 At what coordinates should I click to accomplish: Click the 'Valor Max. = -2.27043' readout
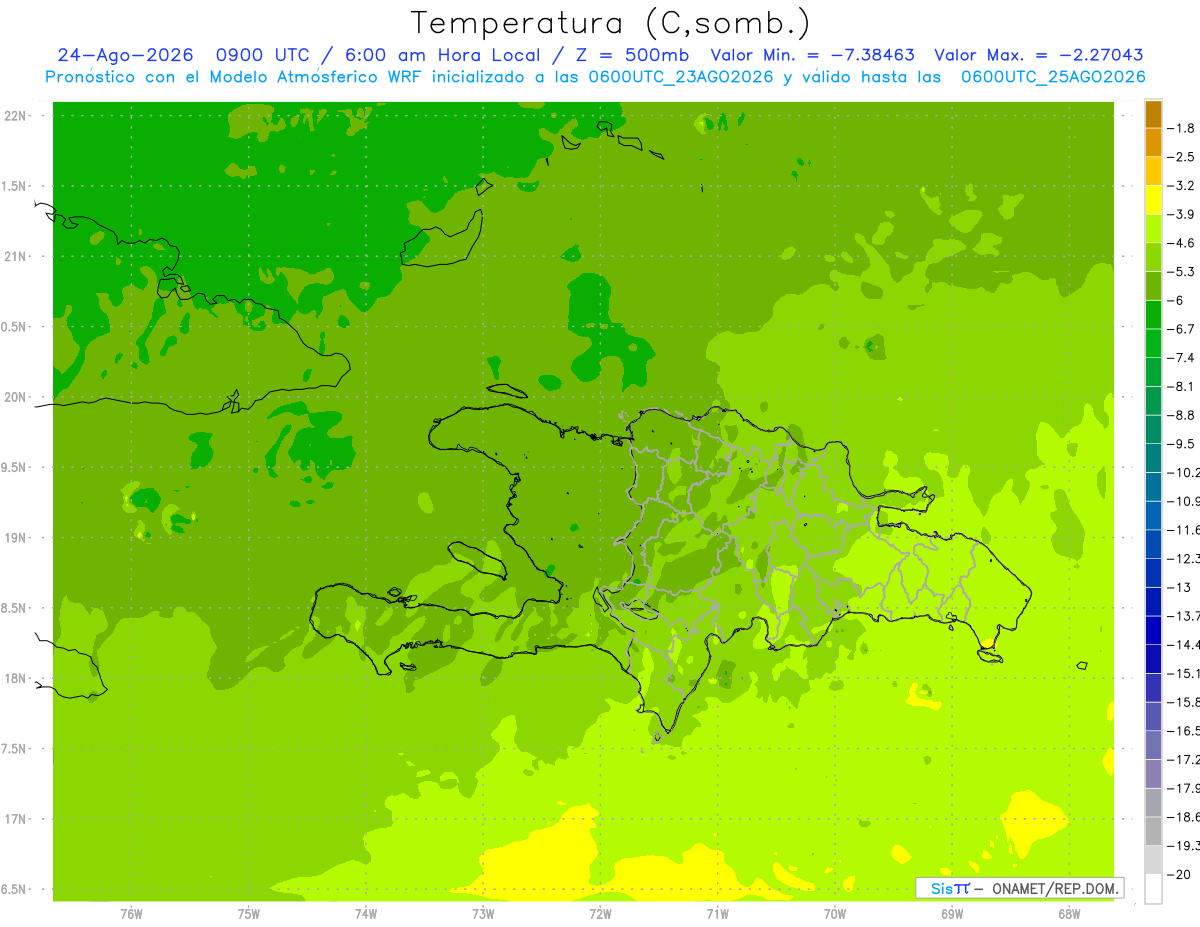point(1039,55)
